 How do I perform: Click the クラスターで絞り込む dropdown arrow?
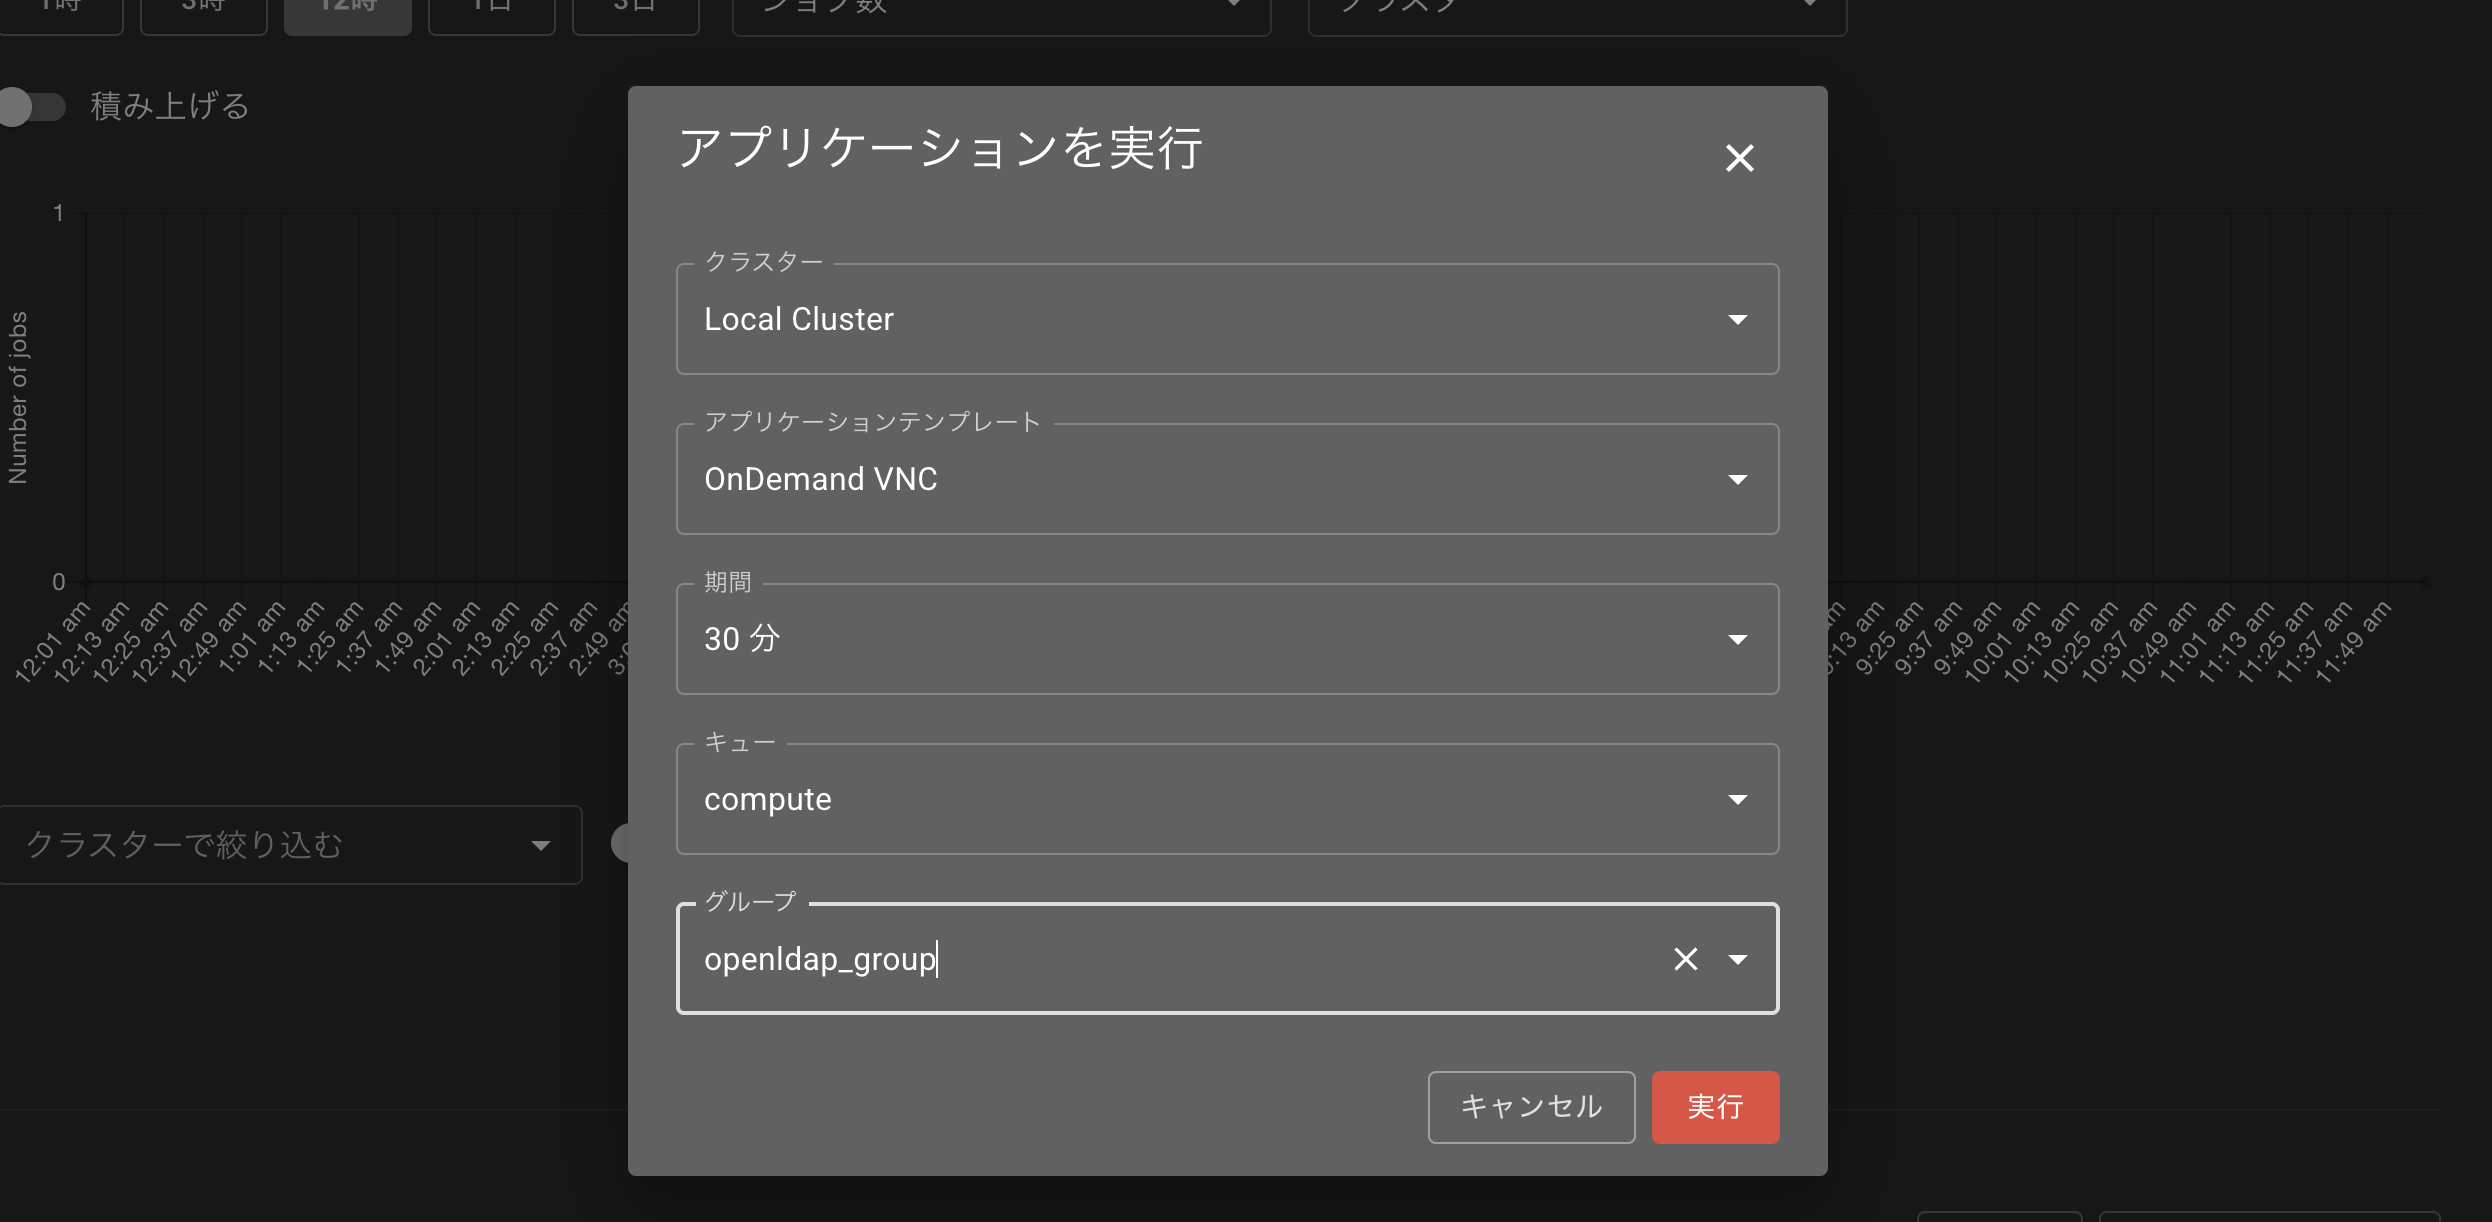[541, 845]
